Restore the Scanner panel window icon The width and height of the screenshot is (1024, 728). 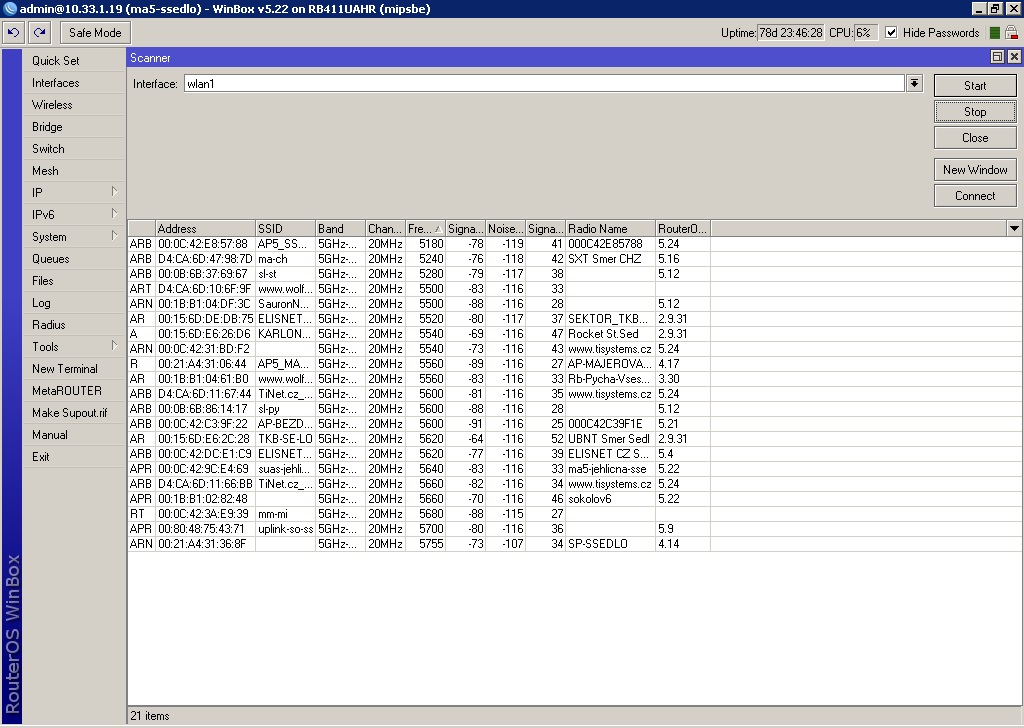click(997, 57)
